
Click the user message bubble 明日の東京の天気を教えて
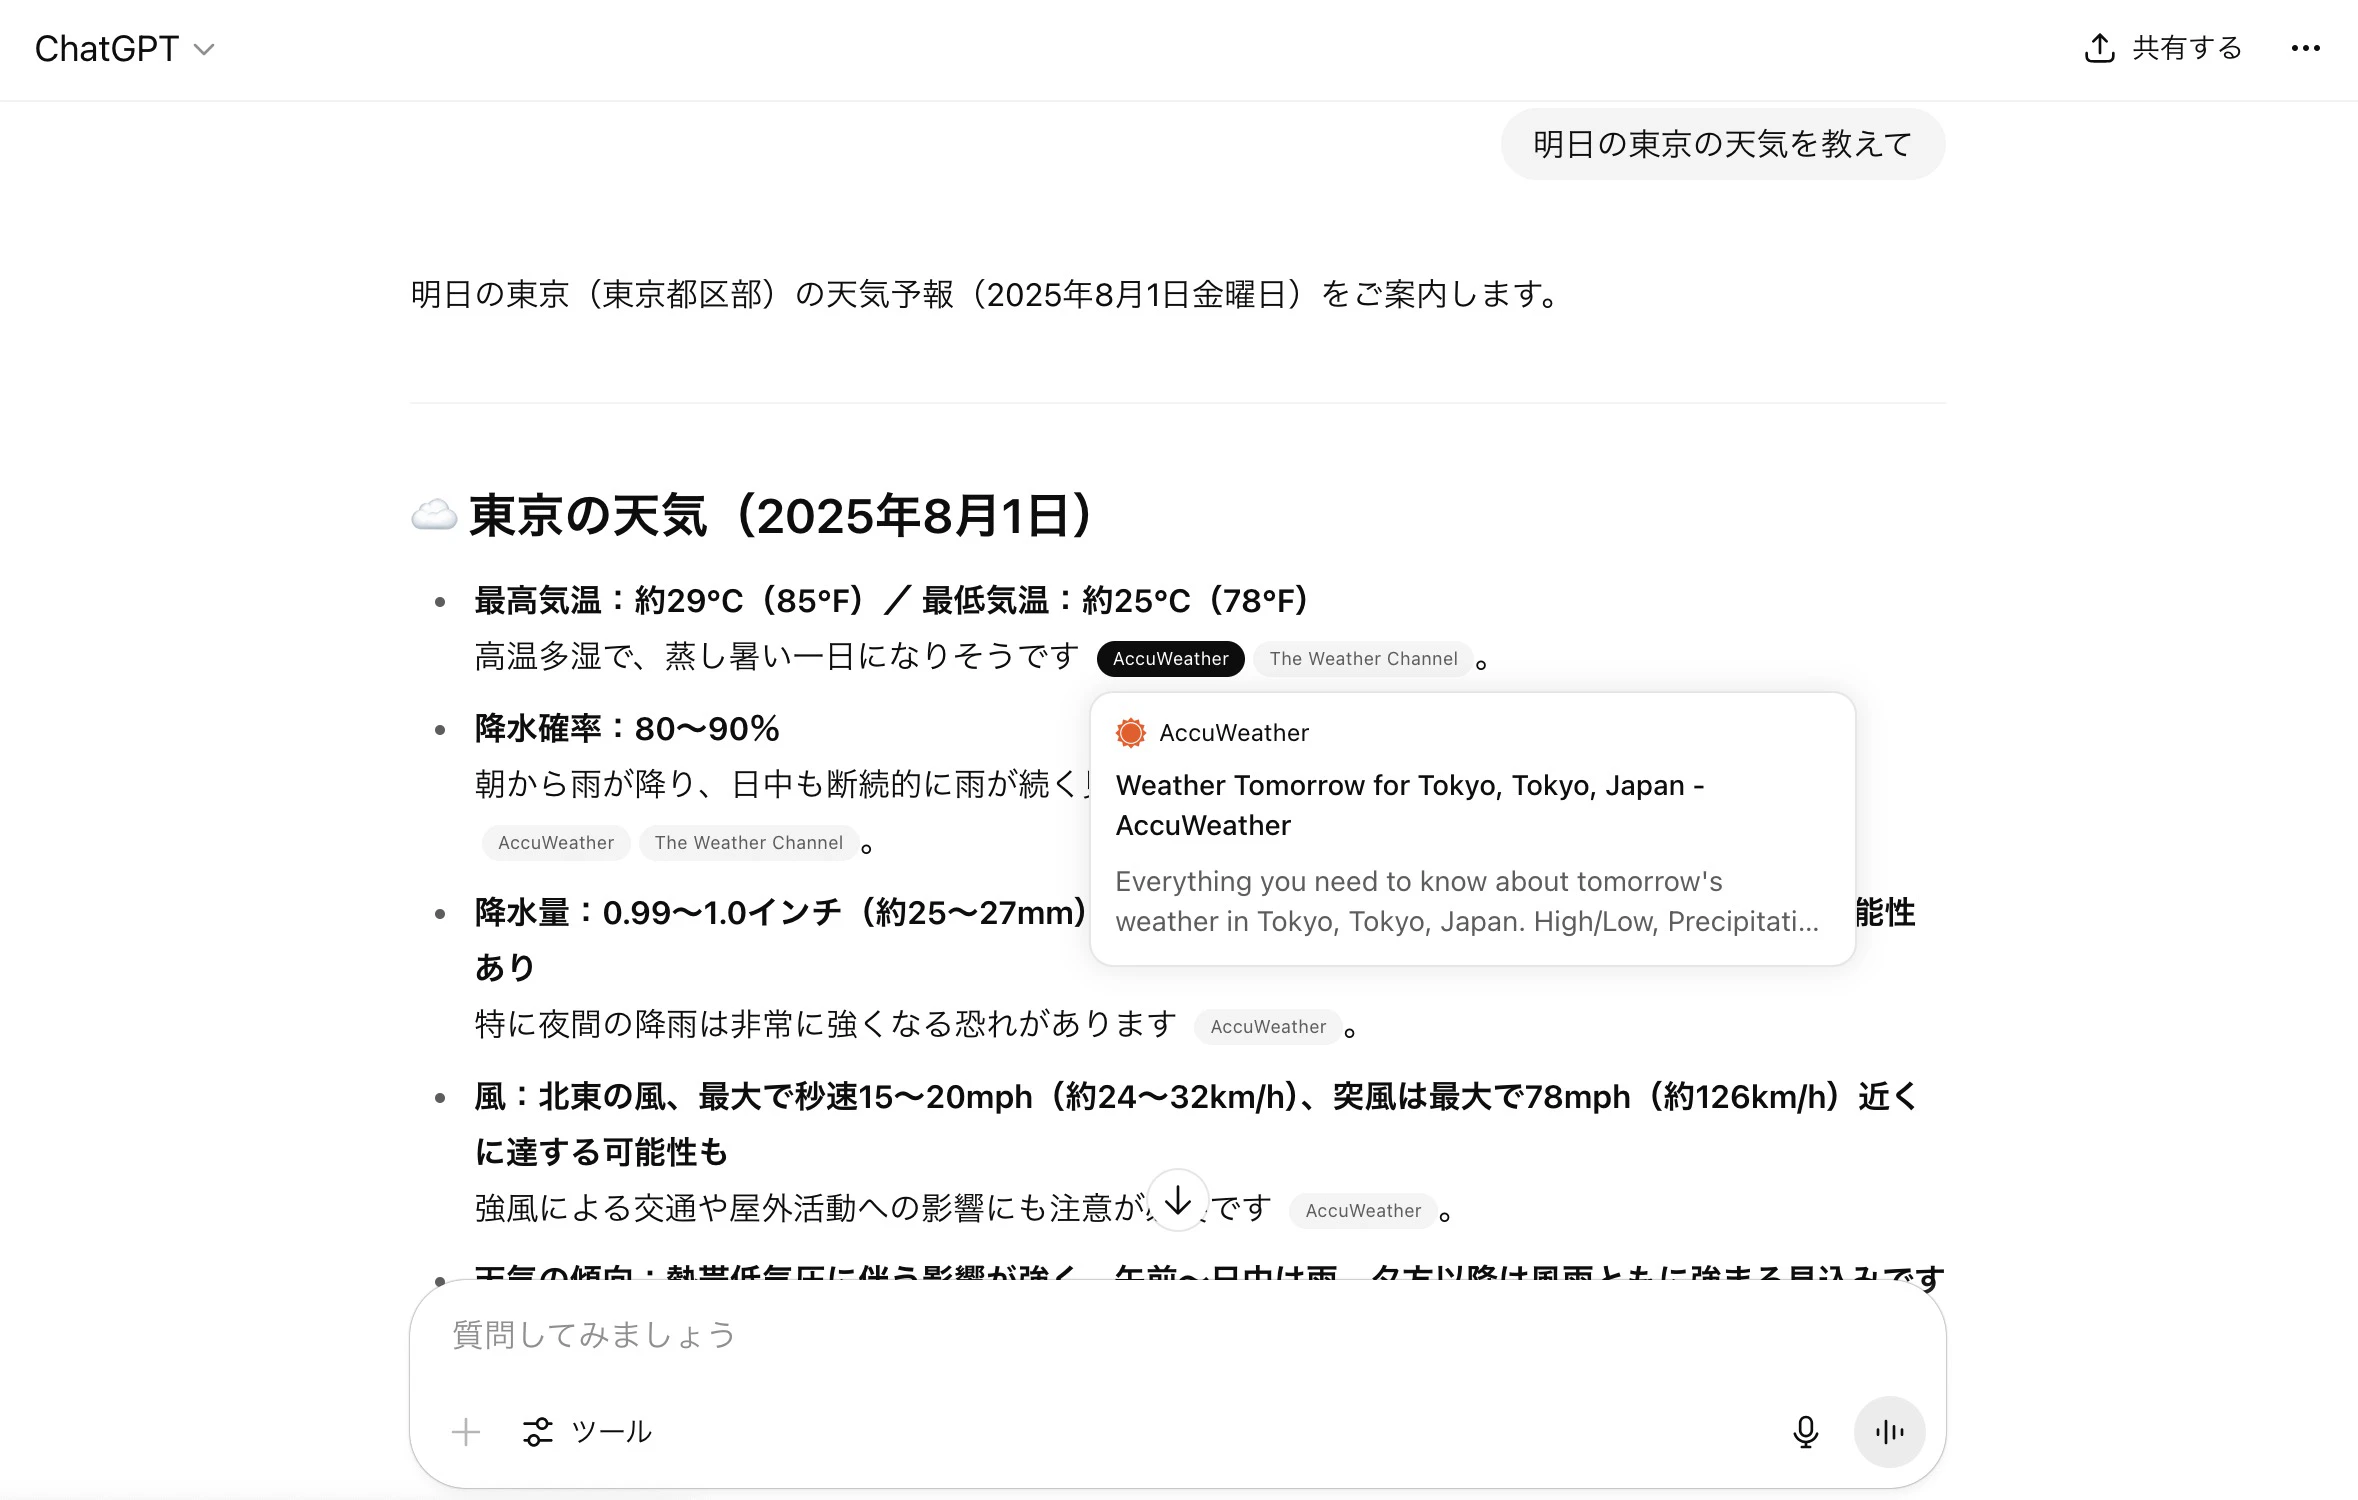click(1722, 144)
